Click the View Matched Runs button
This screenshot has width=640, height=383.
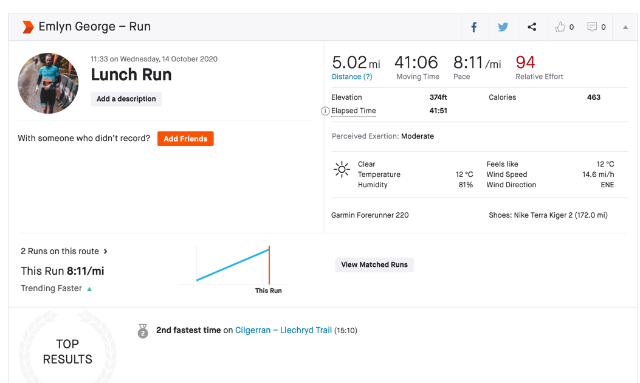click(x=374, y=265)
